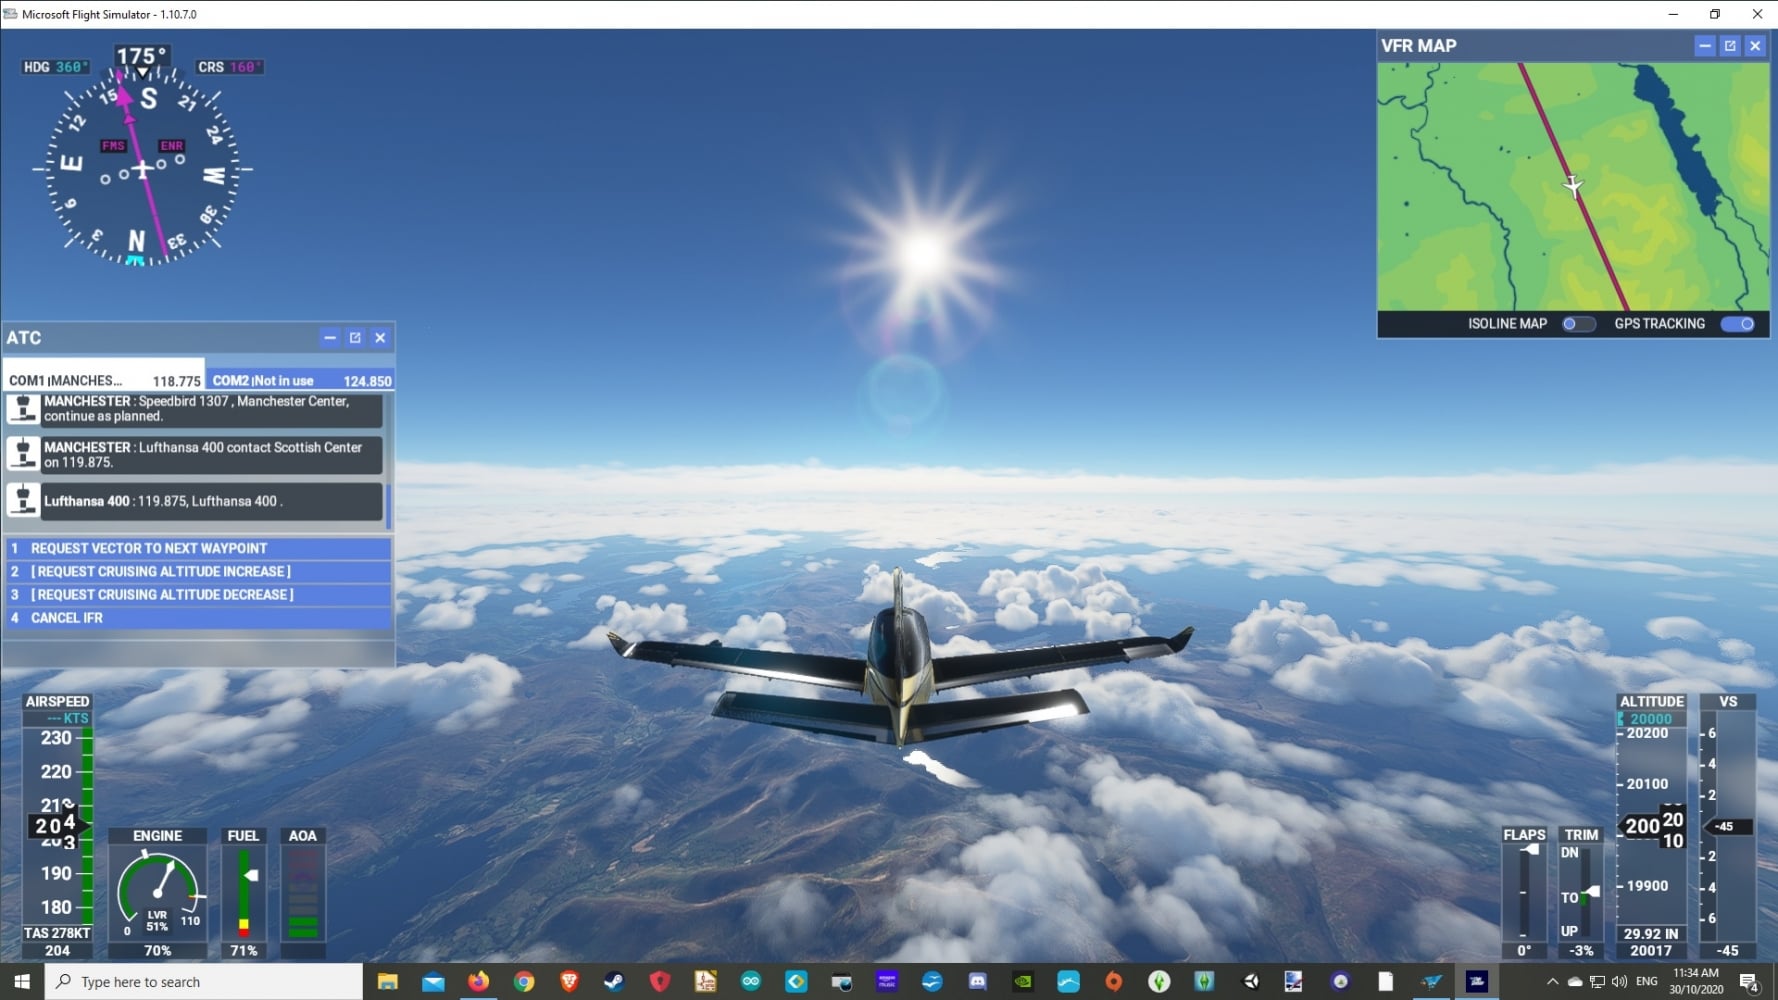1778x1000 pixels.
Task: Minimize the ATC panel
Action: click(330, 338)
